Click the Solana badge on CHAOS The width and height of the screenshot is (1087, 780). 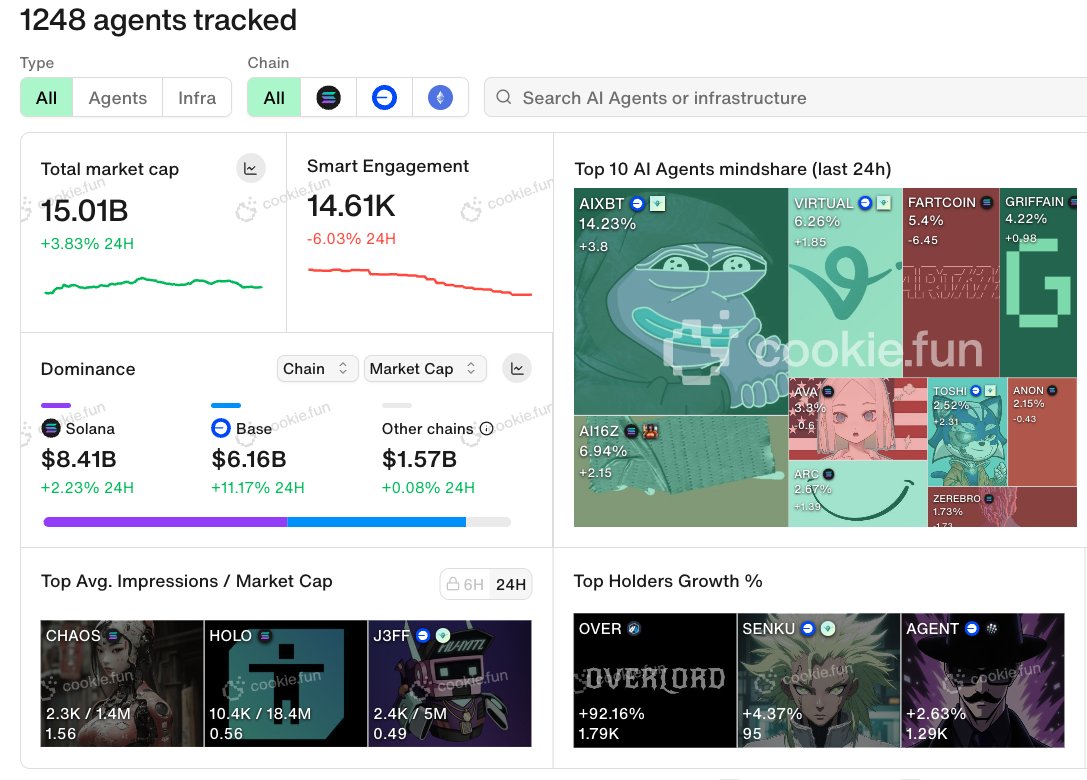(x=112, y=635)
